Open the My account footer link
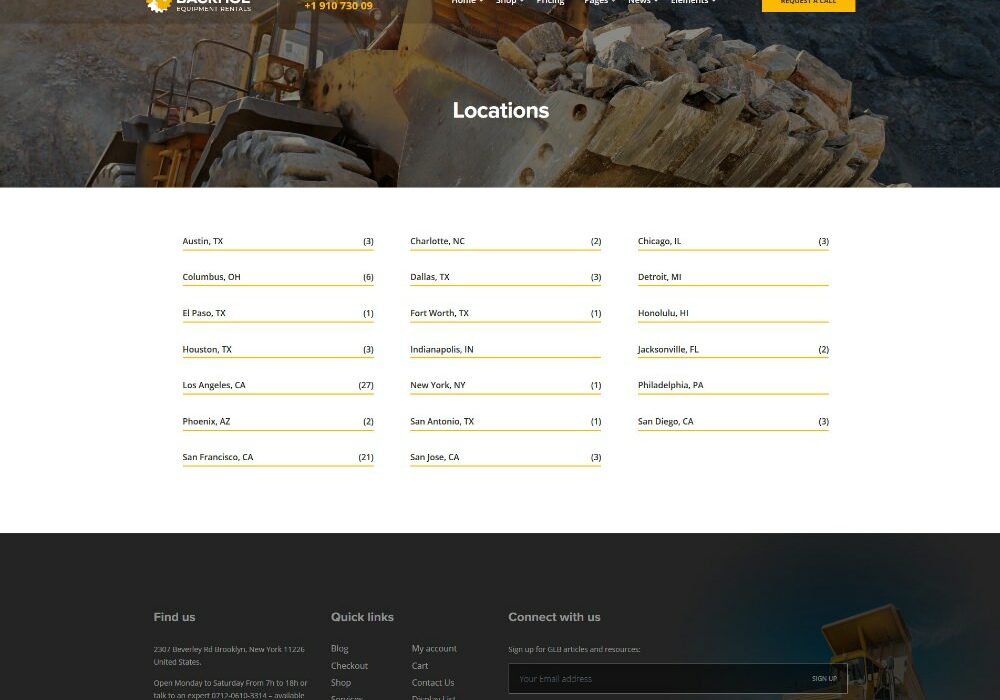 tap(434, 648)
